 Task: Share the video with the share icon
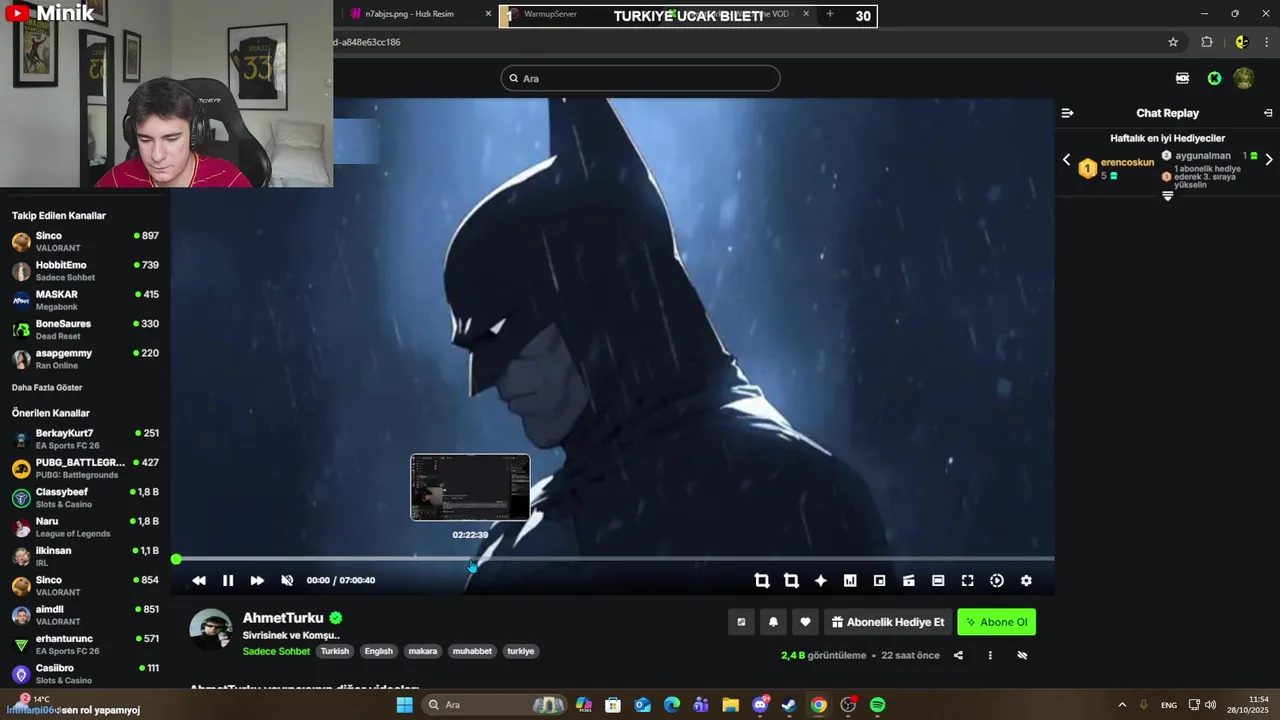pos(958,656)
